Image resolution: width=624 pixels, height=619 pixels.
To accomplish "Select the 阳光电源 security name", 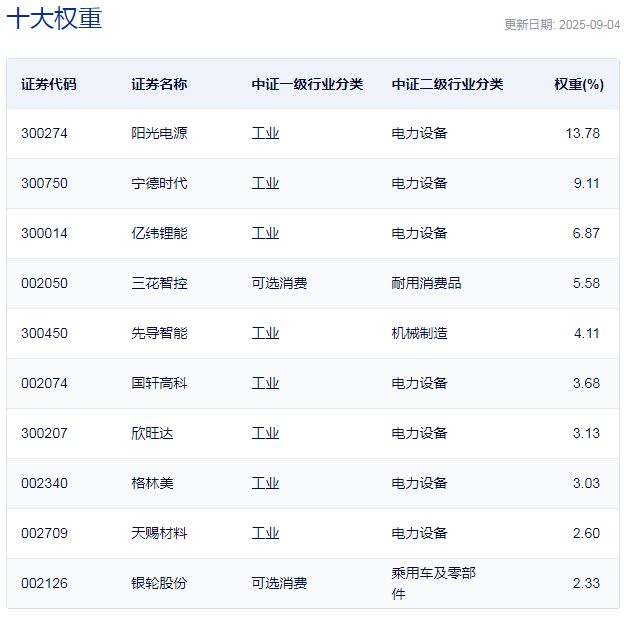I will click(x=159, y=133).
